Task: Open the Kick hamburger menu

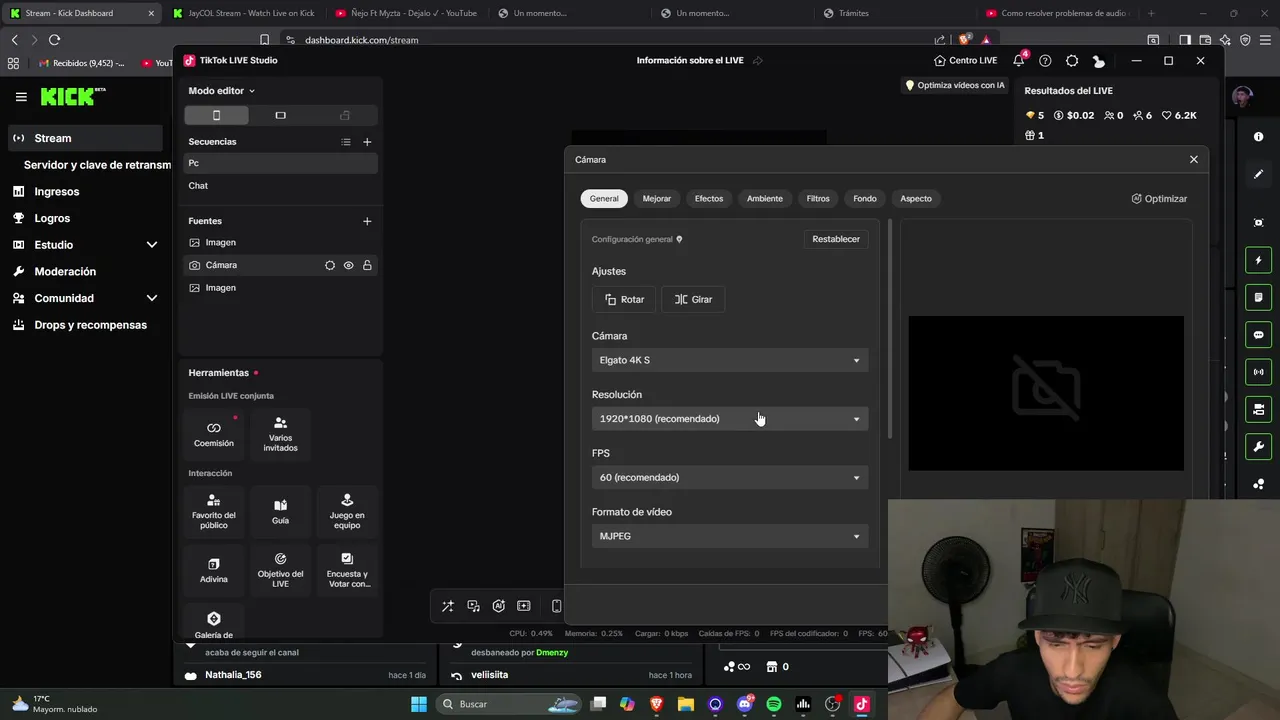Action: 21,97
